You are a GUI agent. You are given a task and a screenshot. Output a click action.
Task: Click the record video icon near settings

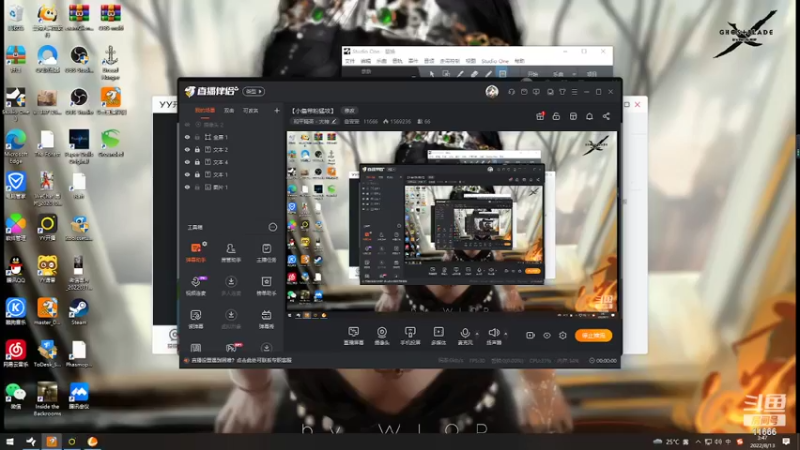530,335
